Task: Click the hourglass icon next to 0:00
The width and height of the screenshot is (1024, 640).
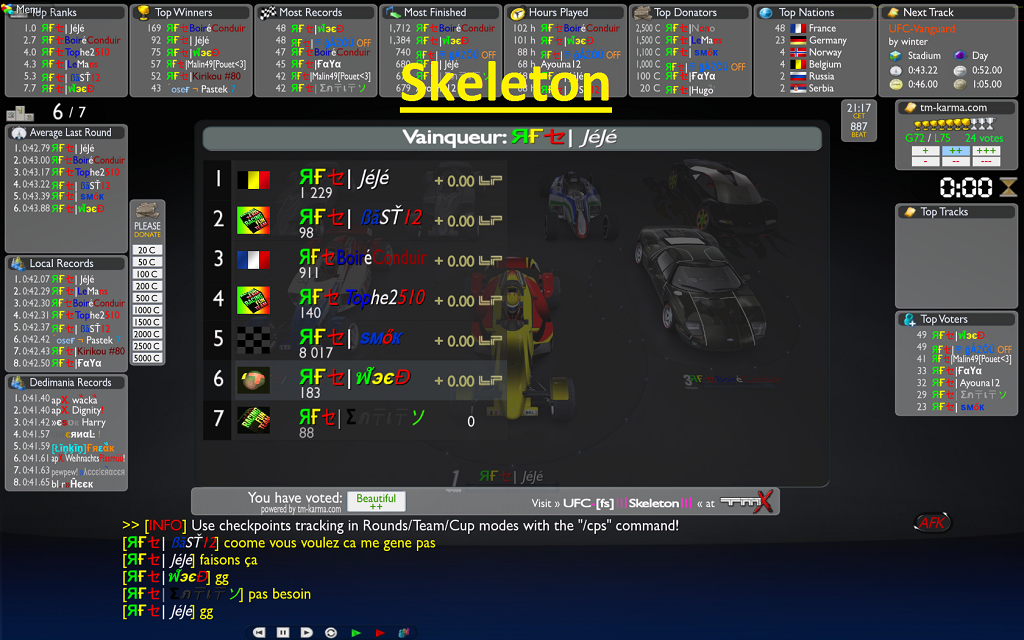Action: click(1008, 187)
